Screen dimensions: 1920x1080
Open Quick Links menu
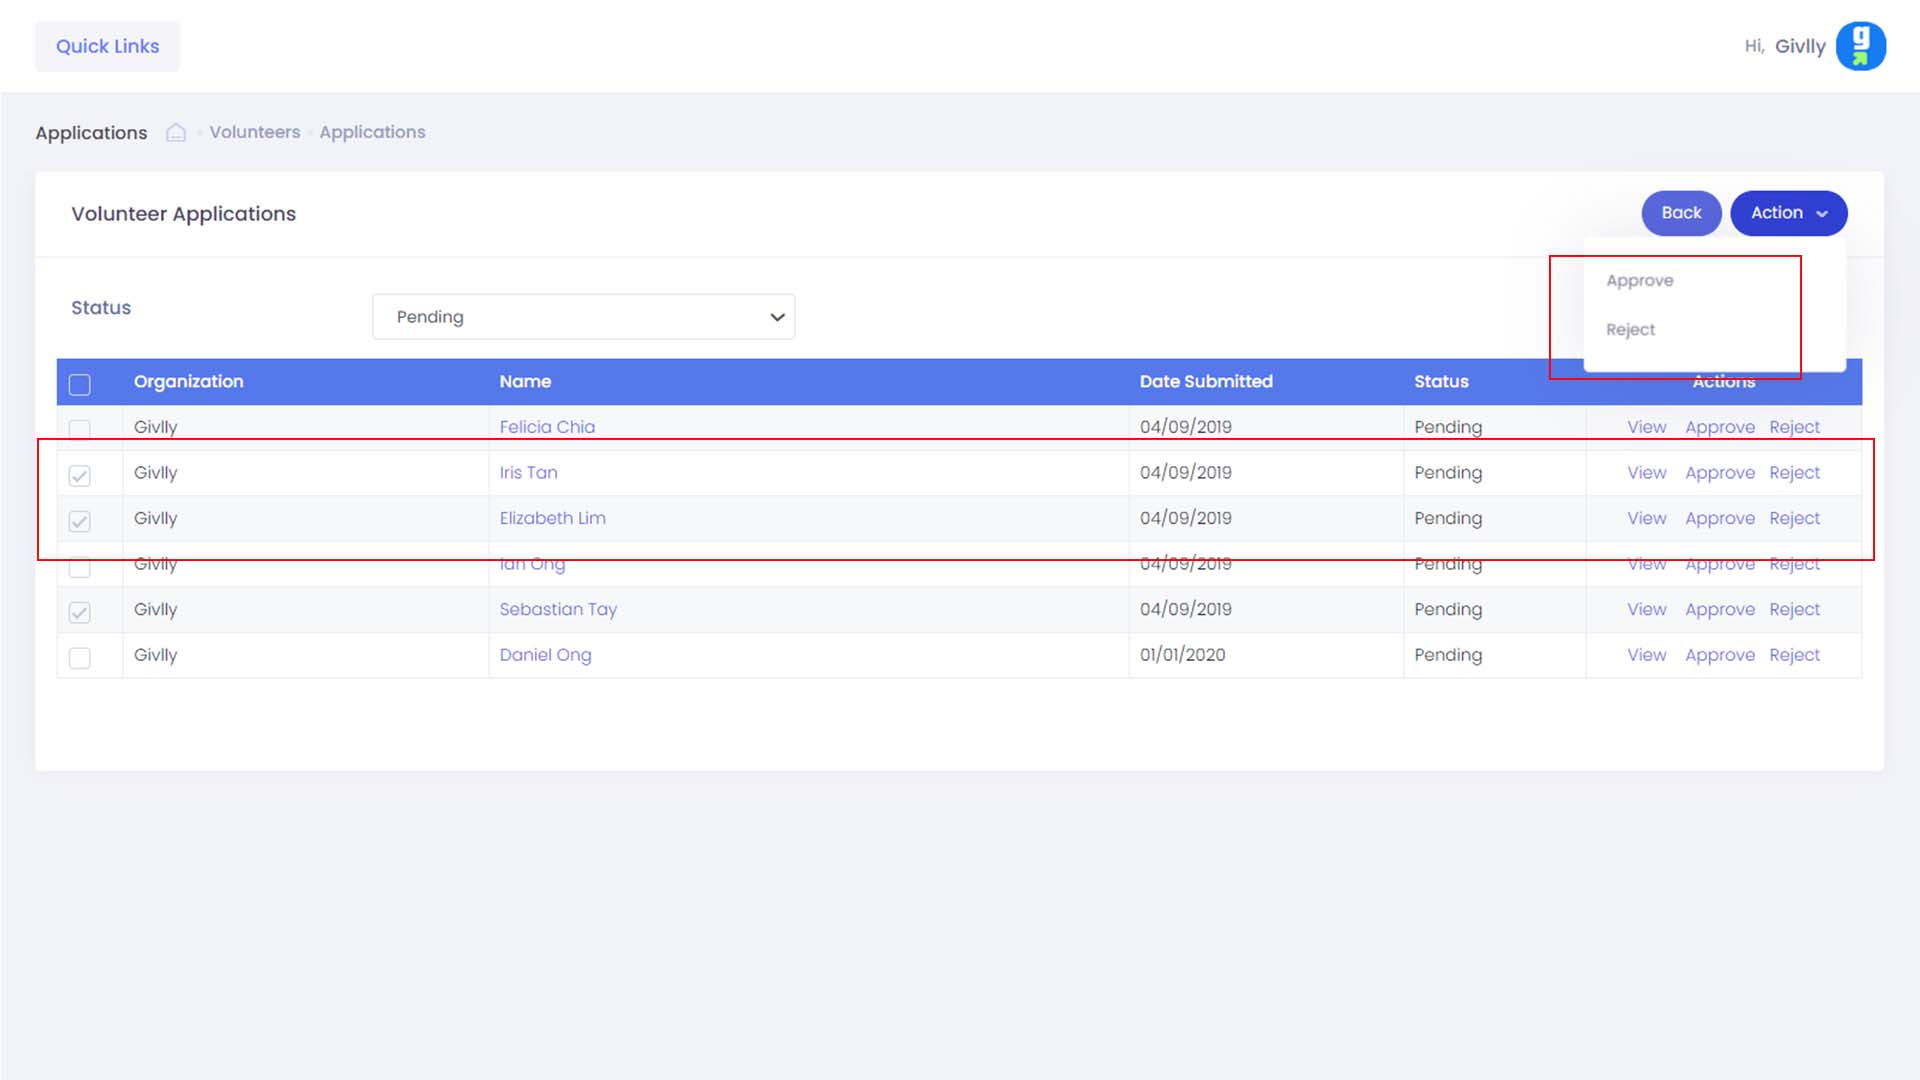pos(107,46)
